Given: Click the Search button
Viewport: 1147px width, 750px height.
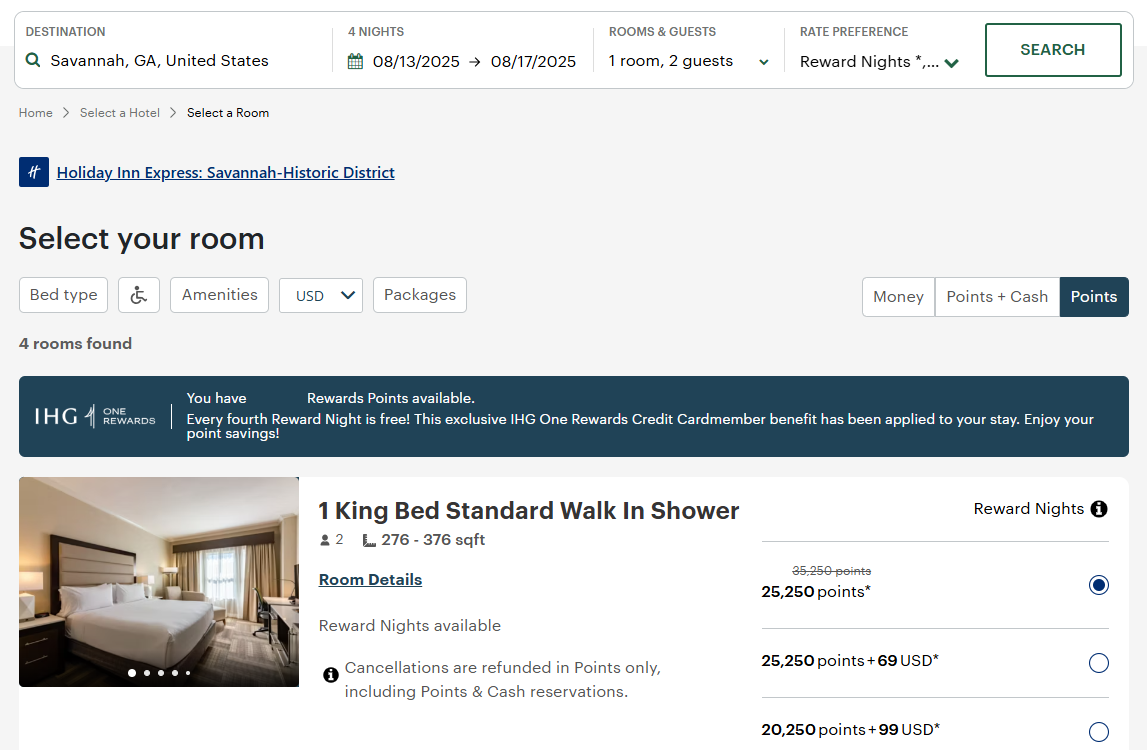Looking at the screenshot, I should (1052, 49).
